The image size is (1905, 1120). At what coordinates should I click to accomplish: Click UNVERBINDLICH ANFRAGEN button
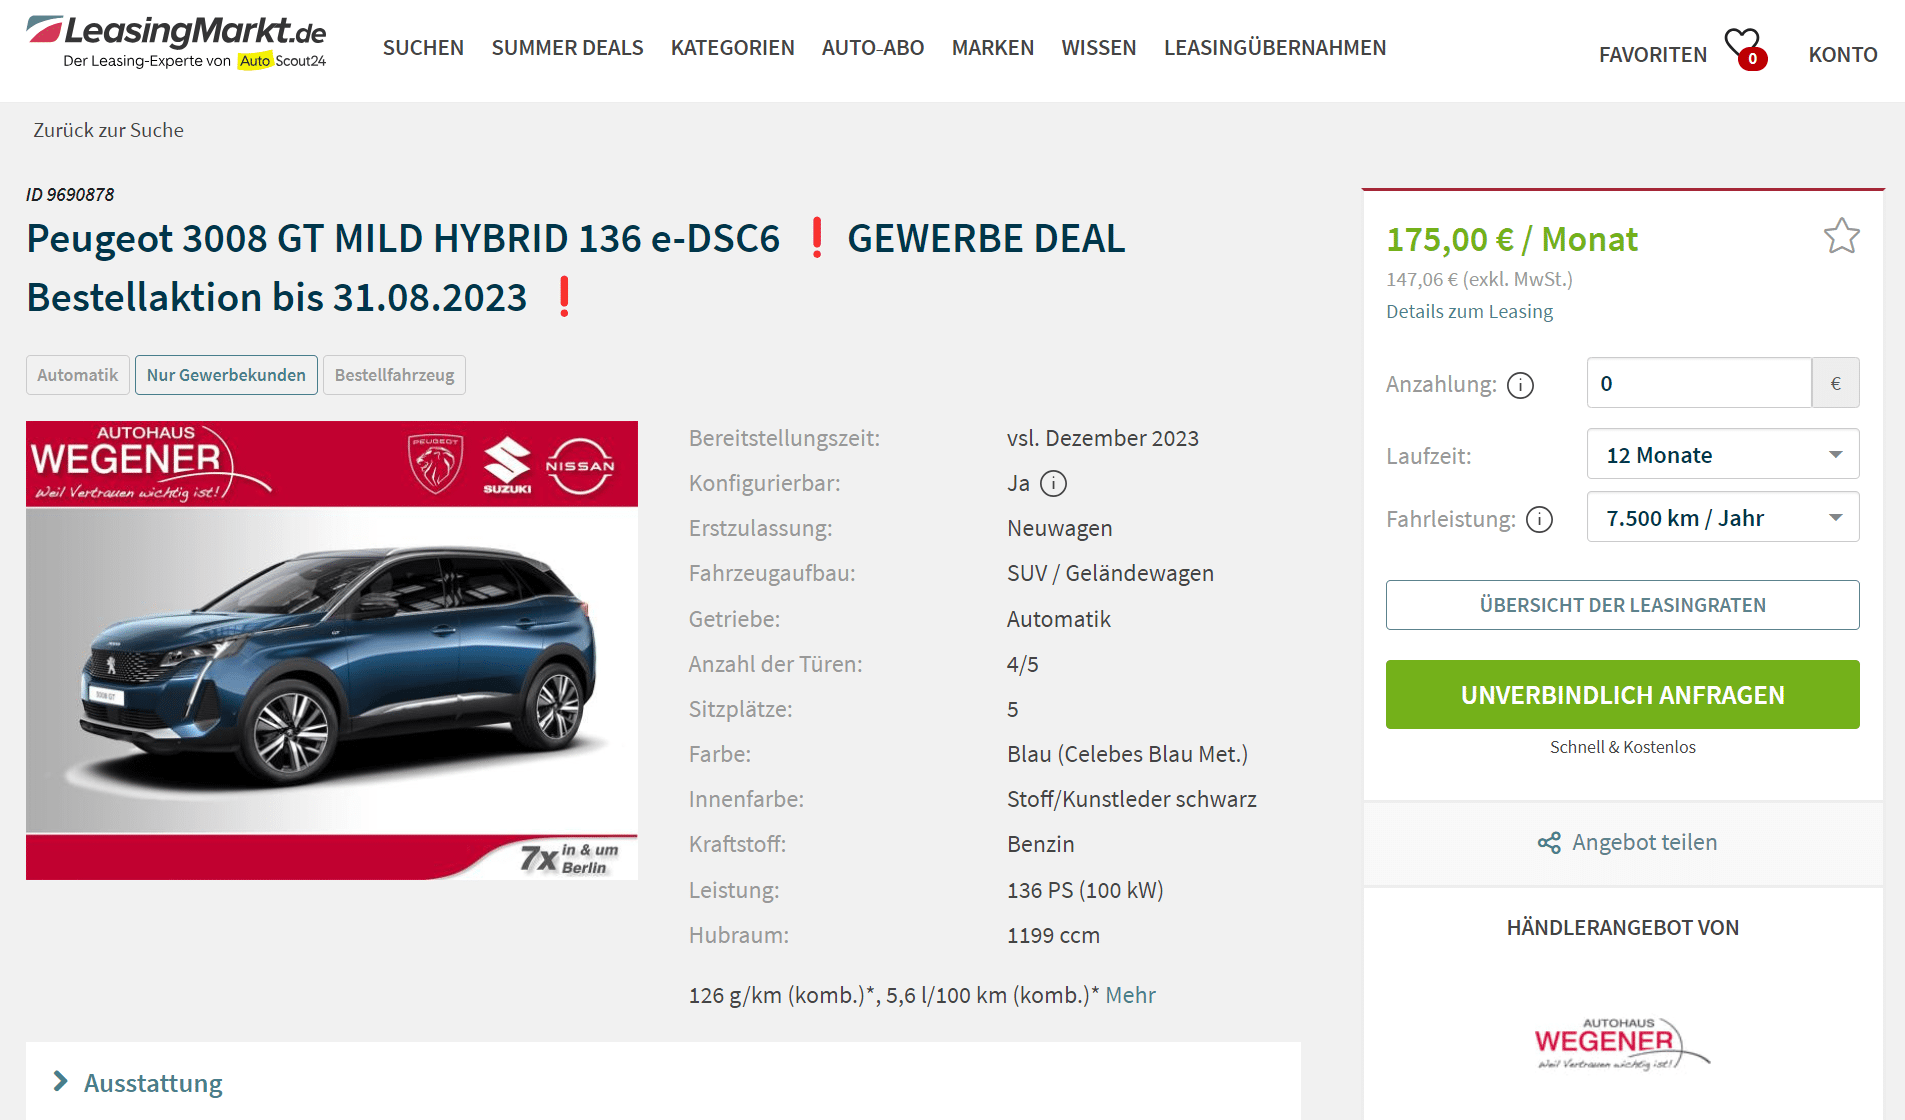(x=1622, y=695)
